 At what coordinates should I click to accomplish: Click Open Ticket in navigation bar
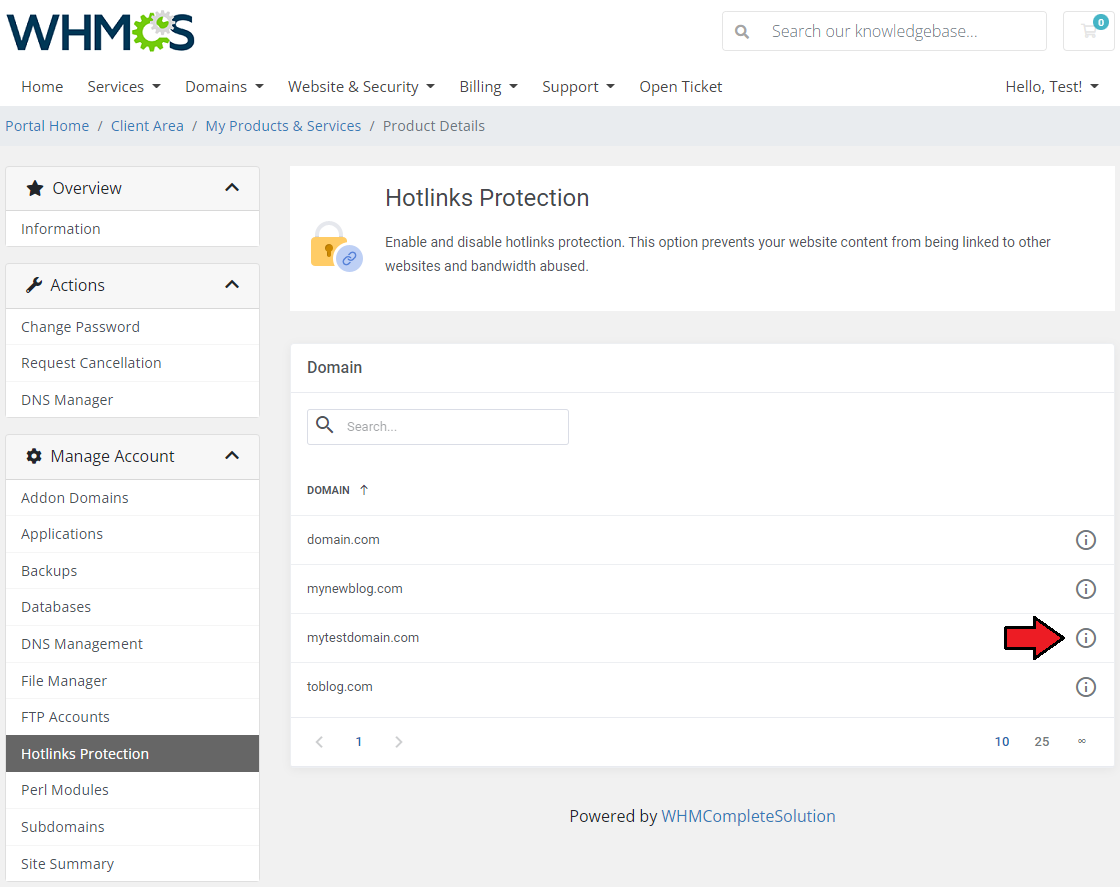[x=681, y=86]
